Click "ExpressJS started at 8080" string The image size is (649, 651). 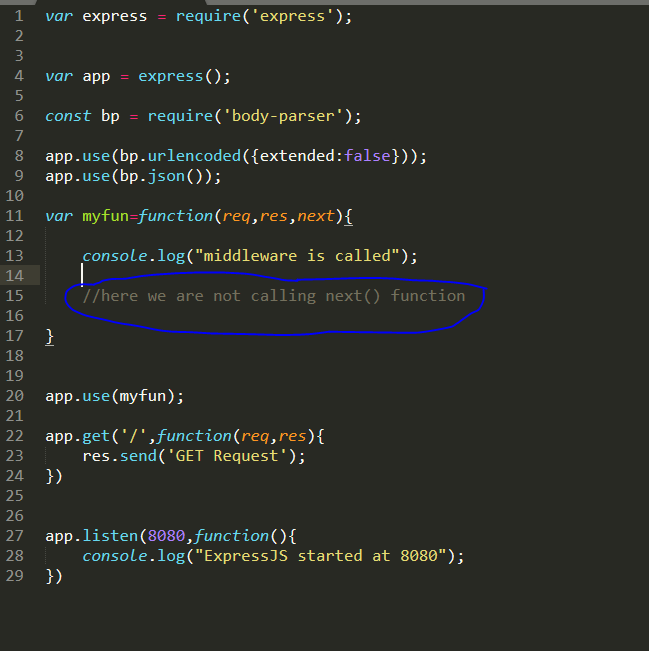pos(320,556)
